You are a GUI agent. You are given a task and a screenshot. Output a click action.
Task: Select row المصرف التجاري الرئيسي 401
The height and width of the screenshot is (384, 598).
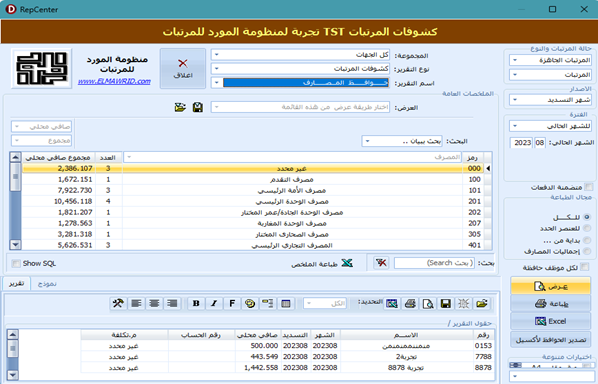[254, 245]
